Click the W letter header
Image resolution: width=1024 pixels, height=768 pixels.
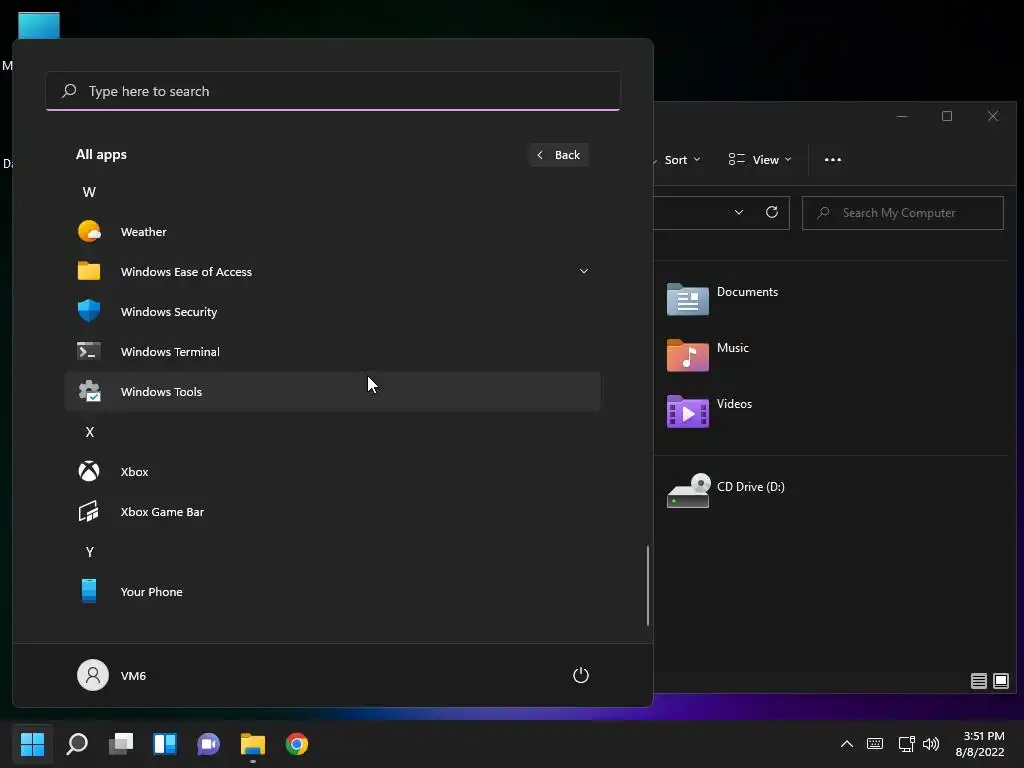[x=89, y=192]
